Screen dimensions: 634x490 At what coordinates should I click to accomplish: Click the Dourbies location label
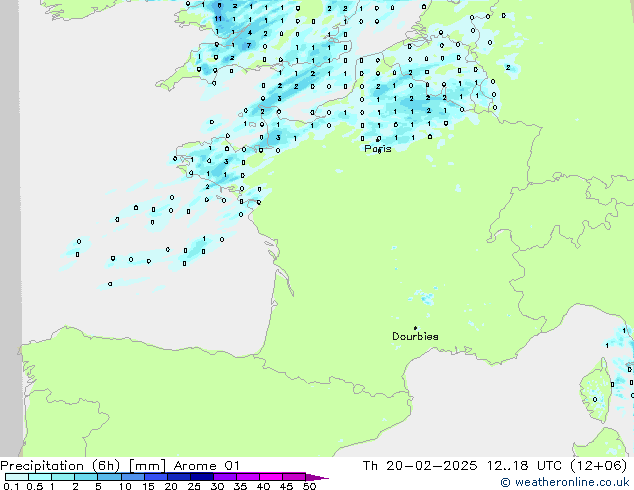415,336
